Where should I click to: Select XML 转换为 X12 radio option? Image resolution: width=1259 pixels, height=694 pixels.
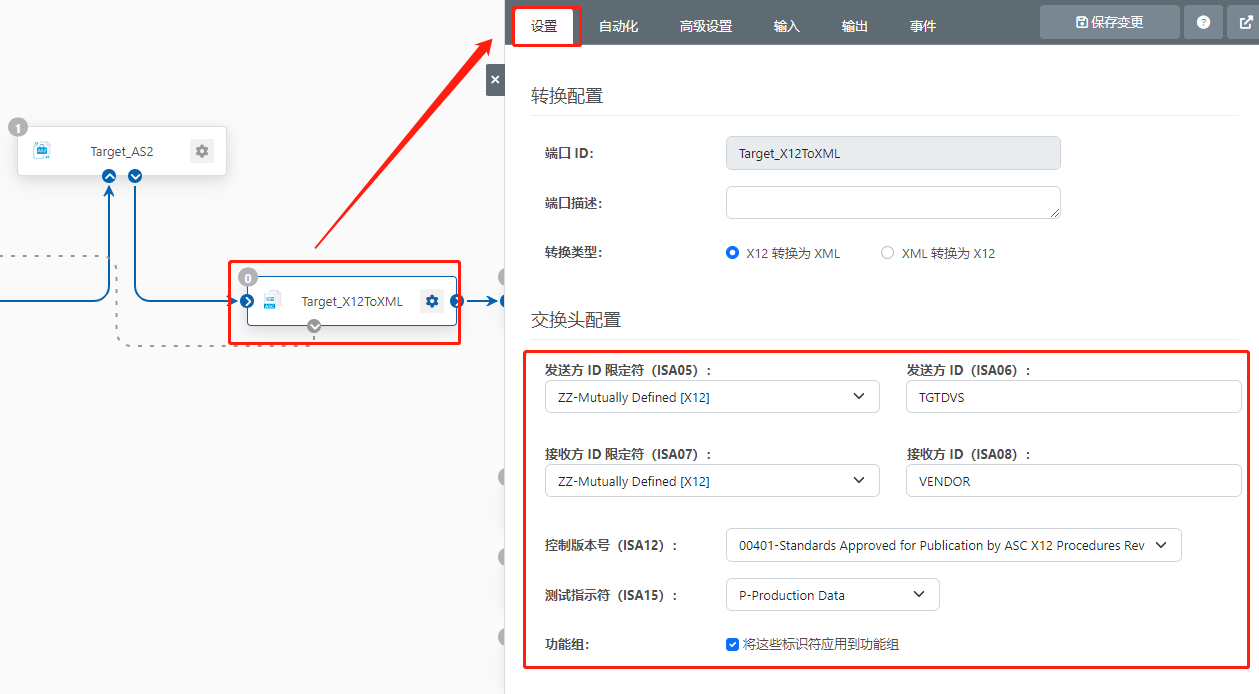[x=887, y=253]
